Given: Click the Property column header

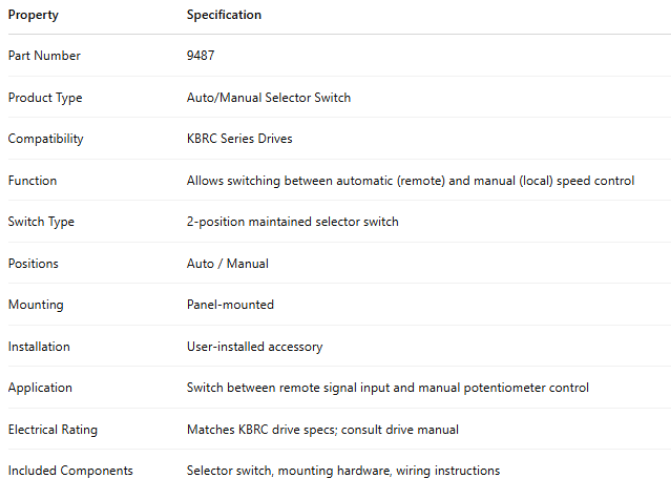Looking at the screenshot, I should coord(33,15).
